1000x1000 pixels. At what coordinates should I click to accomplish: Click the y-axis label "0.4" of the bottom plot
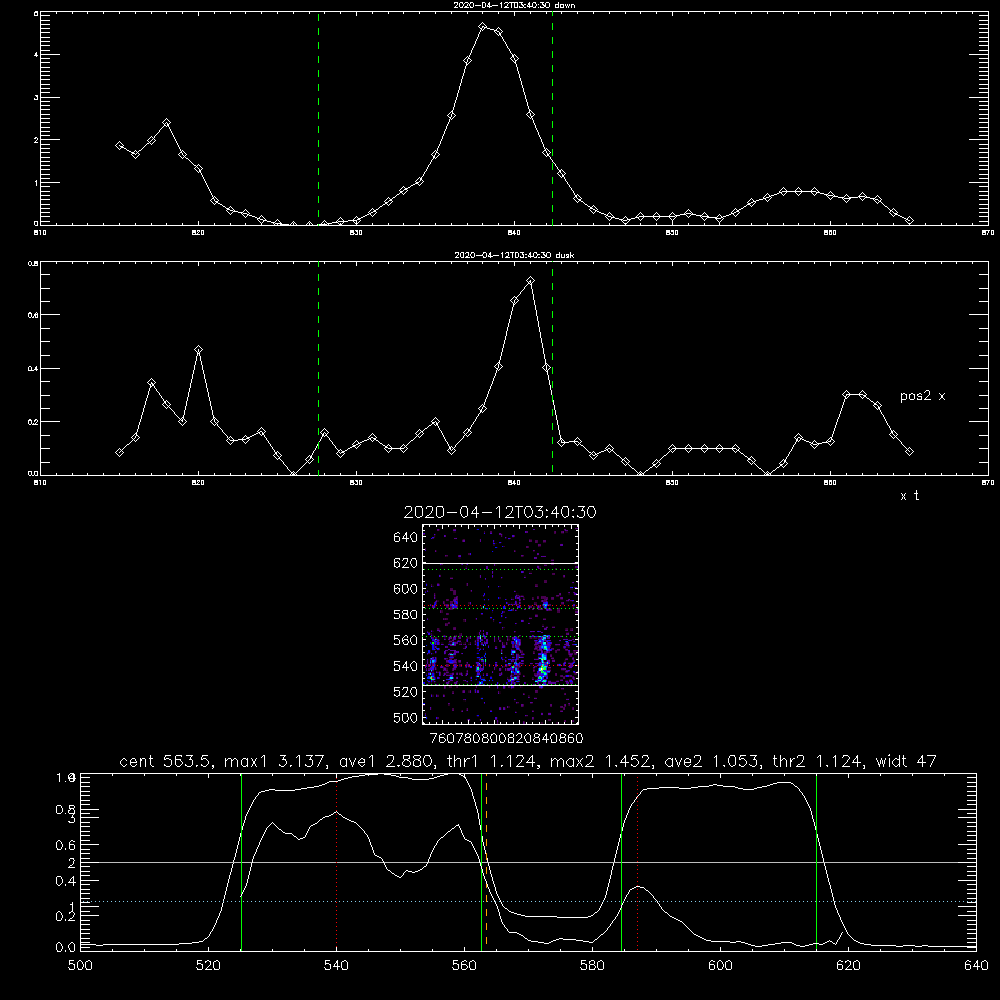tap(67, 881)
